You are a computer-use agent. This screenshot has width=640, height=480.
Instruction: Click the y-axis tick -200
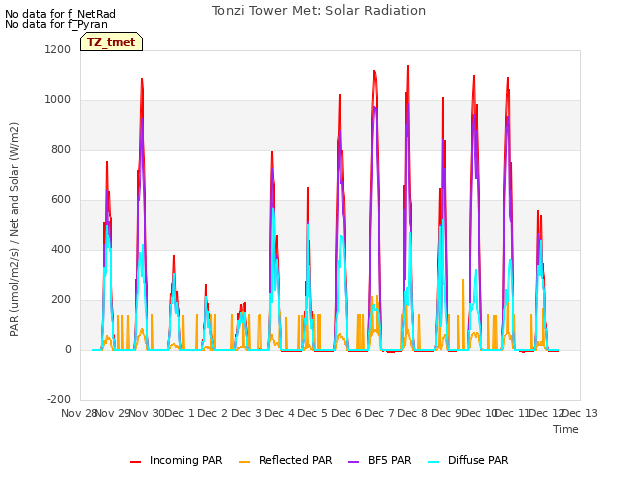click(x=59, y=399)
